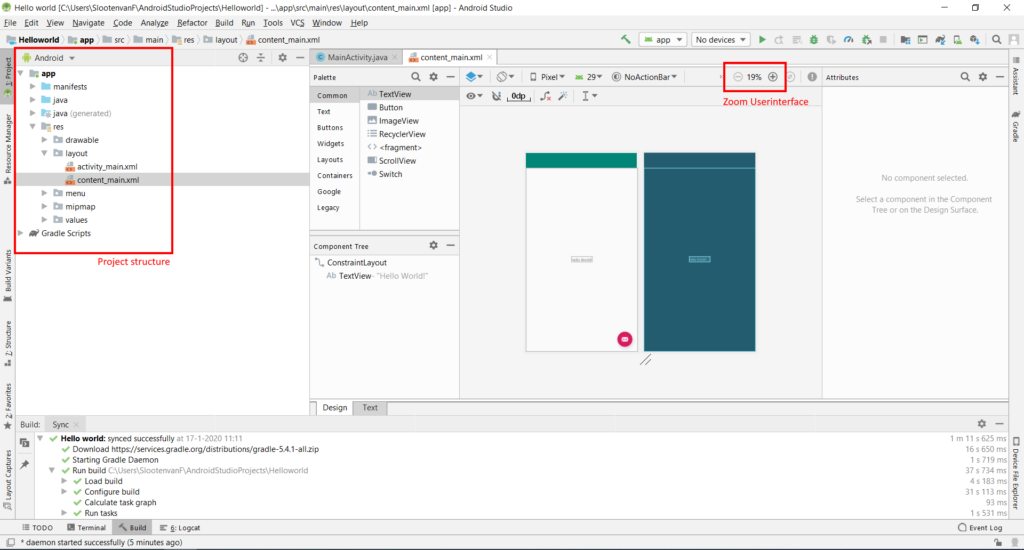Switch to the Text editor tab
This screenshot has width=1024, height=550.
tap(370, 408)
